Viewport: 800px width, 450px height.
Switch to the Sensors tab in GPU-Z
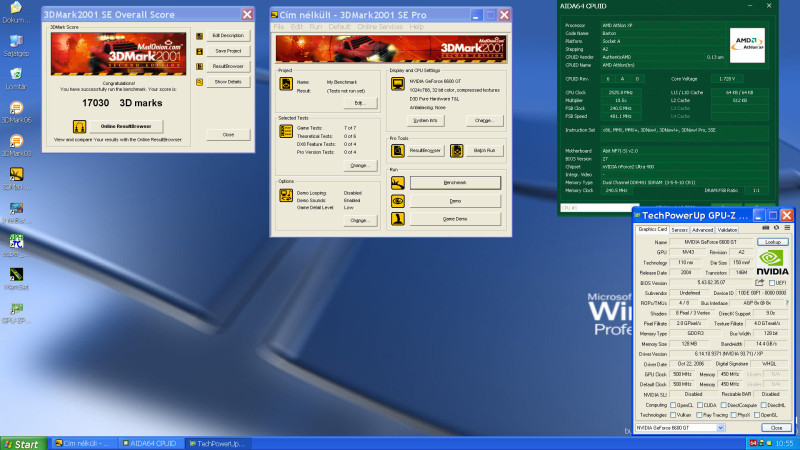coord(680,230)
